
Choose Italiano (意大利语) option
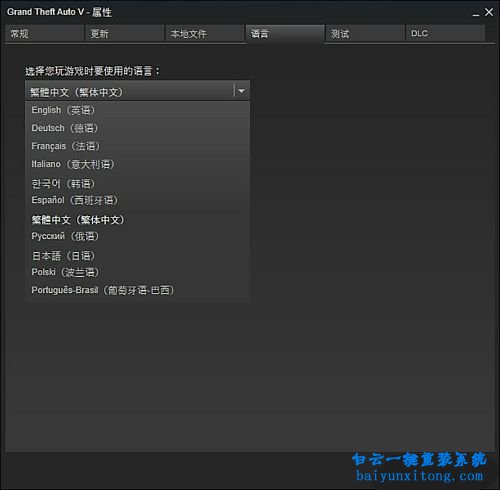coord(137,164)
